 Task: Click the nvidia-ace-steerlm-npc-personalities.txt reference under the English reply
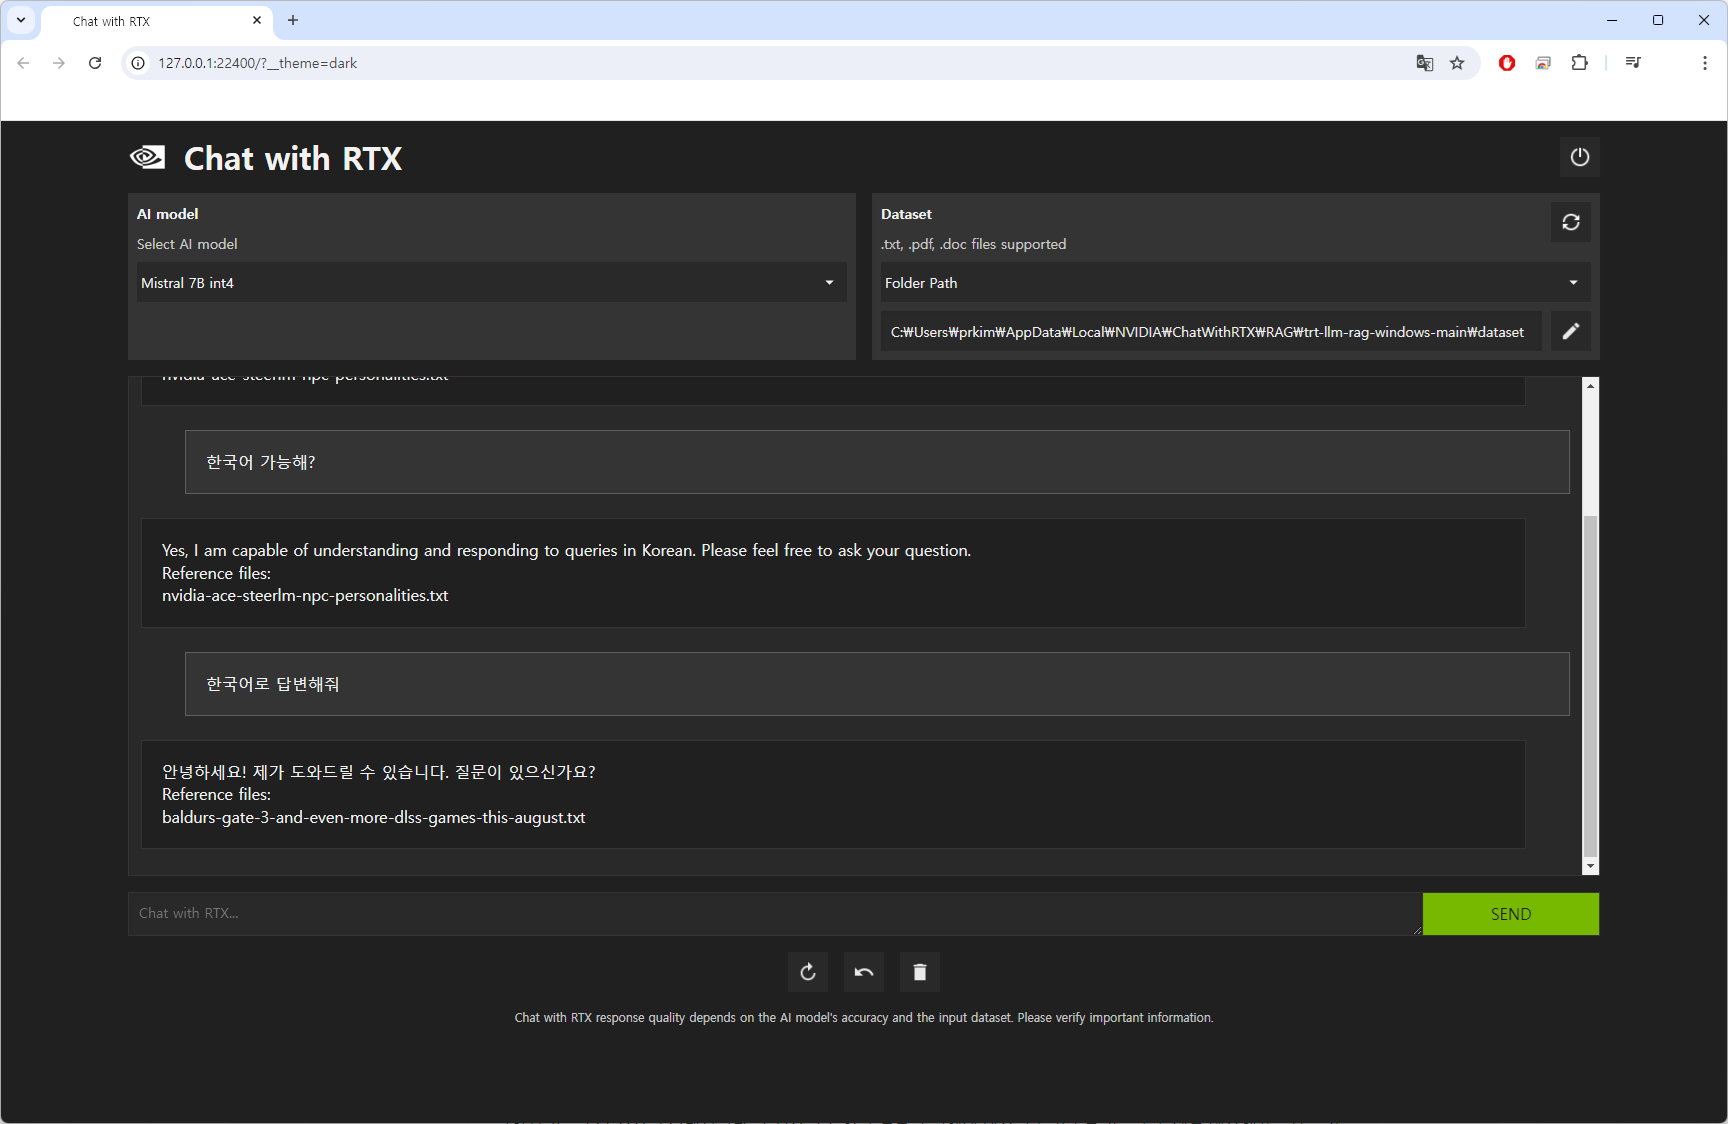(x=305, y=596)
